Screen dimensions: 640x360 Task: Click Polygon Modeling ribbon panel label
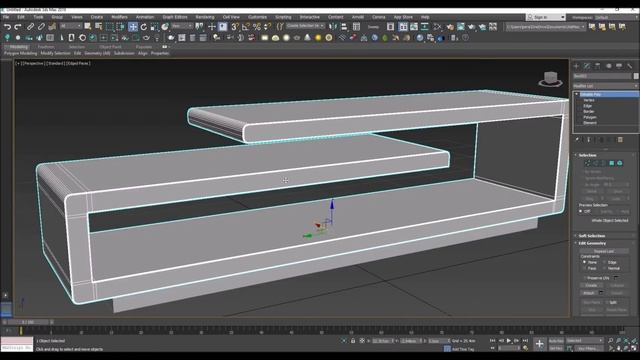tap(20, 53)
